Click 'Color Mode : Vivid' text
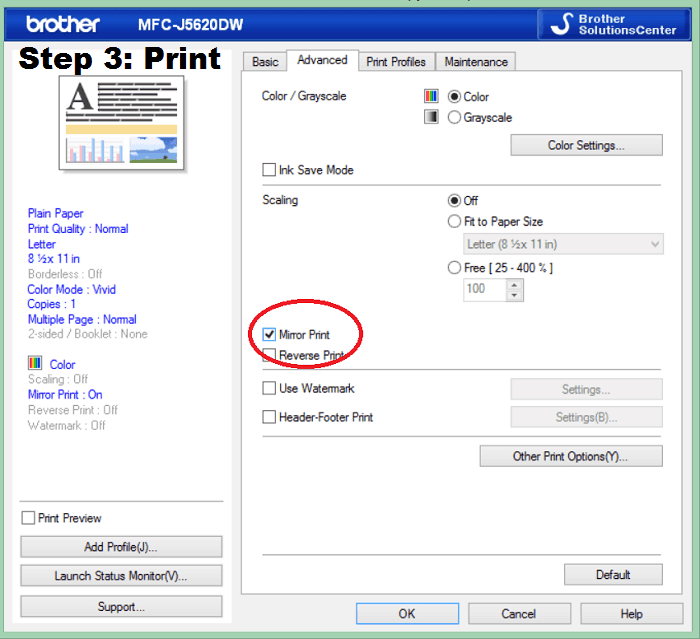This screenshot has height=639, width=700. [71, 289]
